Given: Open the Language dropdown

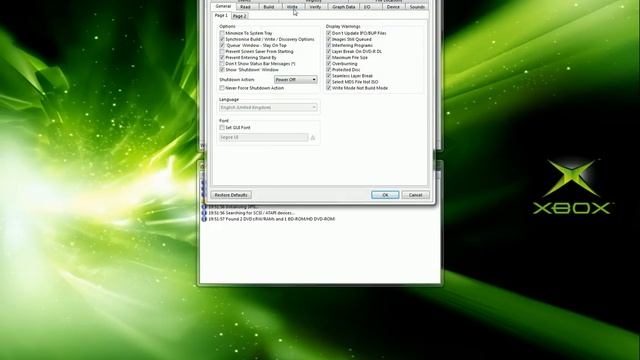Looking at the screenshot, I should (268, 107).
